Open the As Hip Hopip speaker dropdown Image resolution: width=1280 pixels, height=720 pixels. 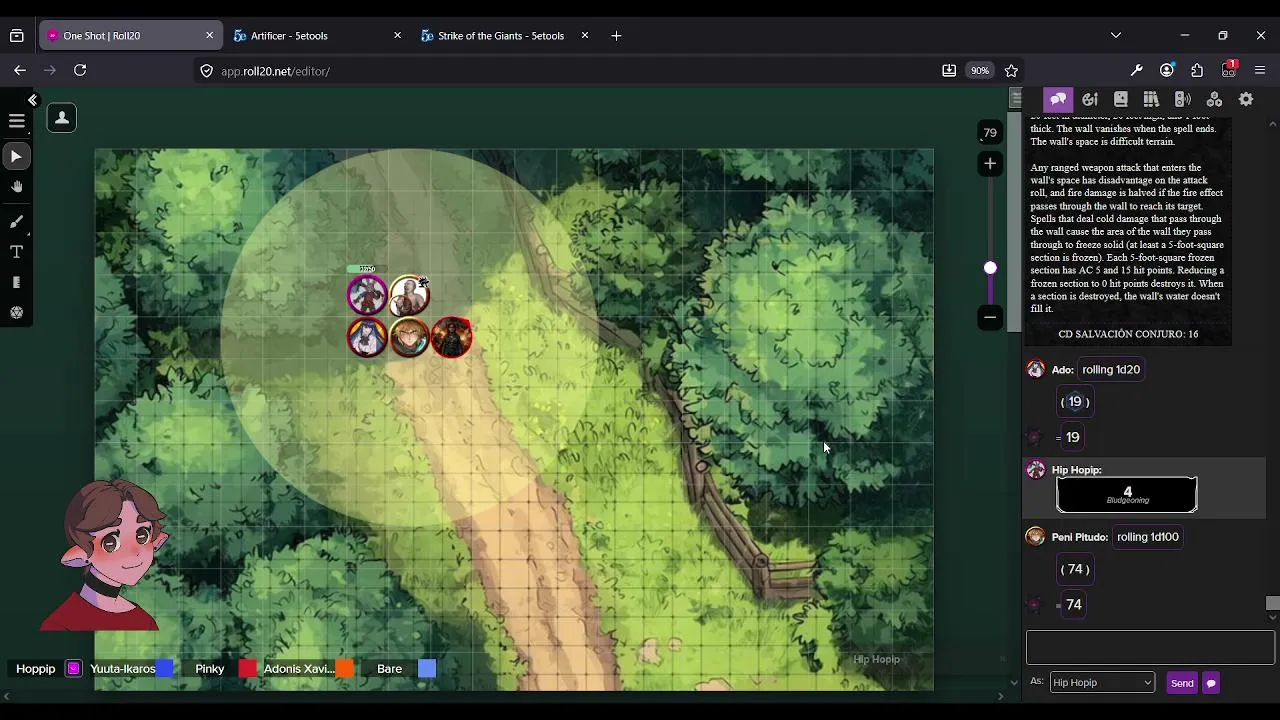click(1102, 683)
